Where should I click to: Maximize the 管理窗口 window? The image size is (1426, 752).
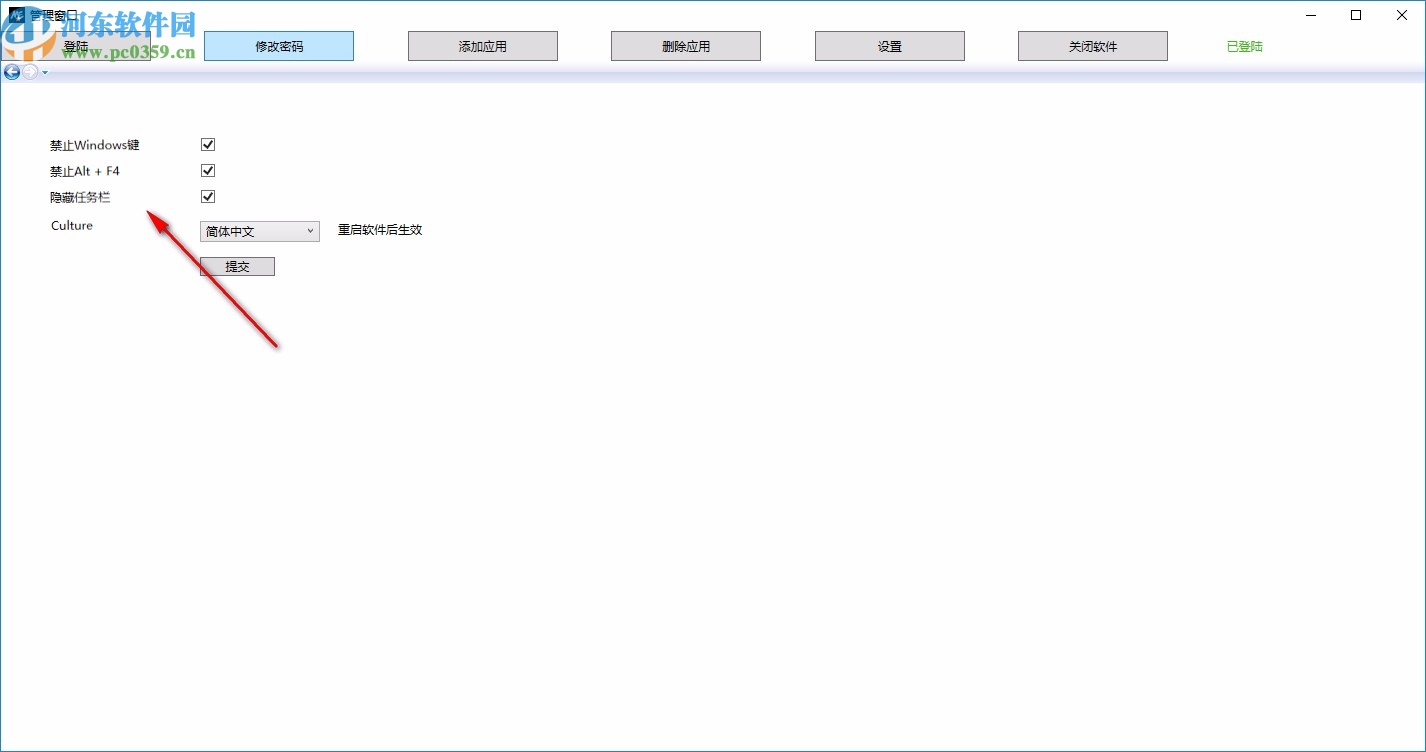(x=1356, y=15)
